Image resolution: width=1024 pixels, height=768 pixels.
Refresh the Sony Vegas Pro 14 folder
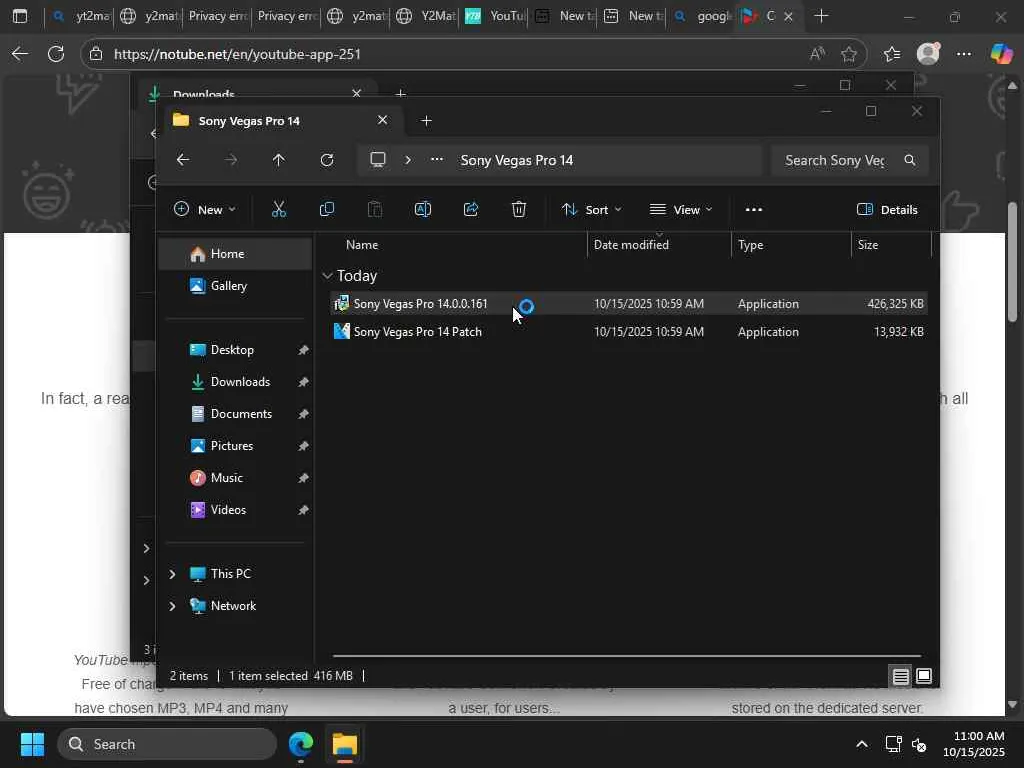pyautogui.click(x=327, y=160)
